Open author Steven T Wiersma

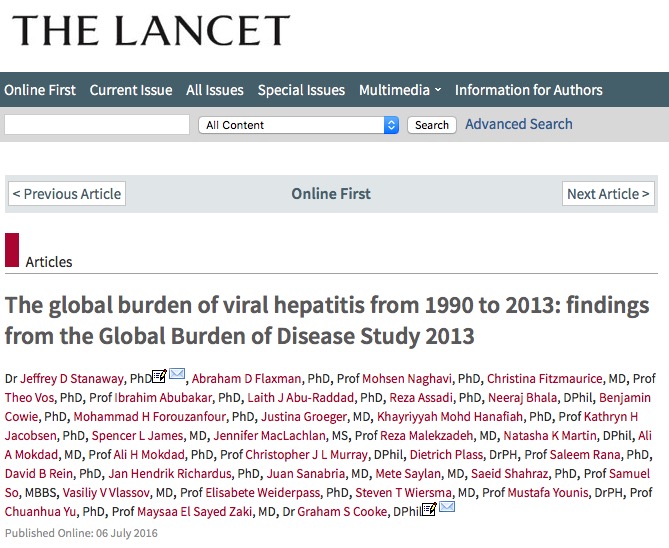pyautogui.click(x=403, y=493)
